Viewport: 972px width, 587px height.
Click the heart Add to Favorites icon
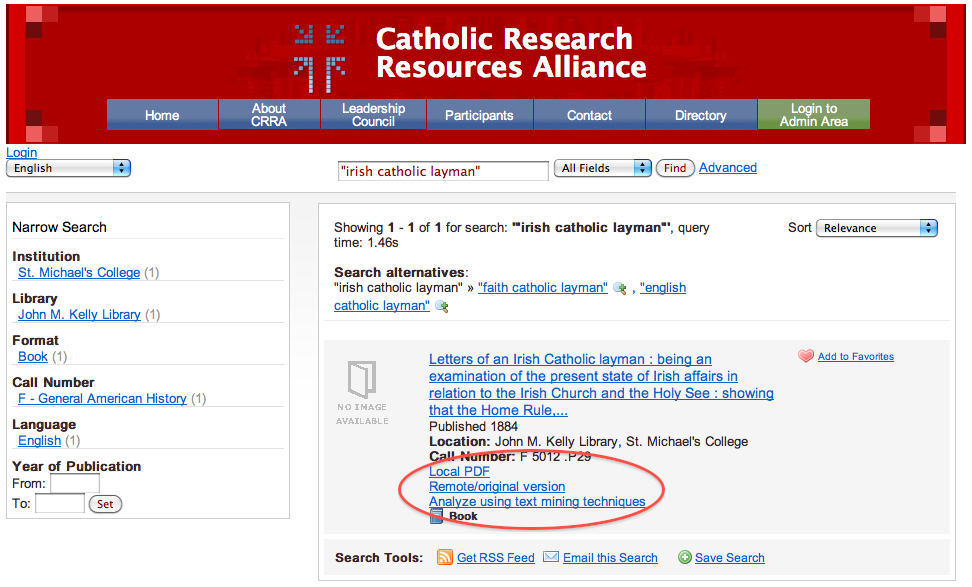806,356
